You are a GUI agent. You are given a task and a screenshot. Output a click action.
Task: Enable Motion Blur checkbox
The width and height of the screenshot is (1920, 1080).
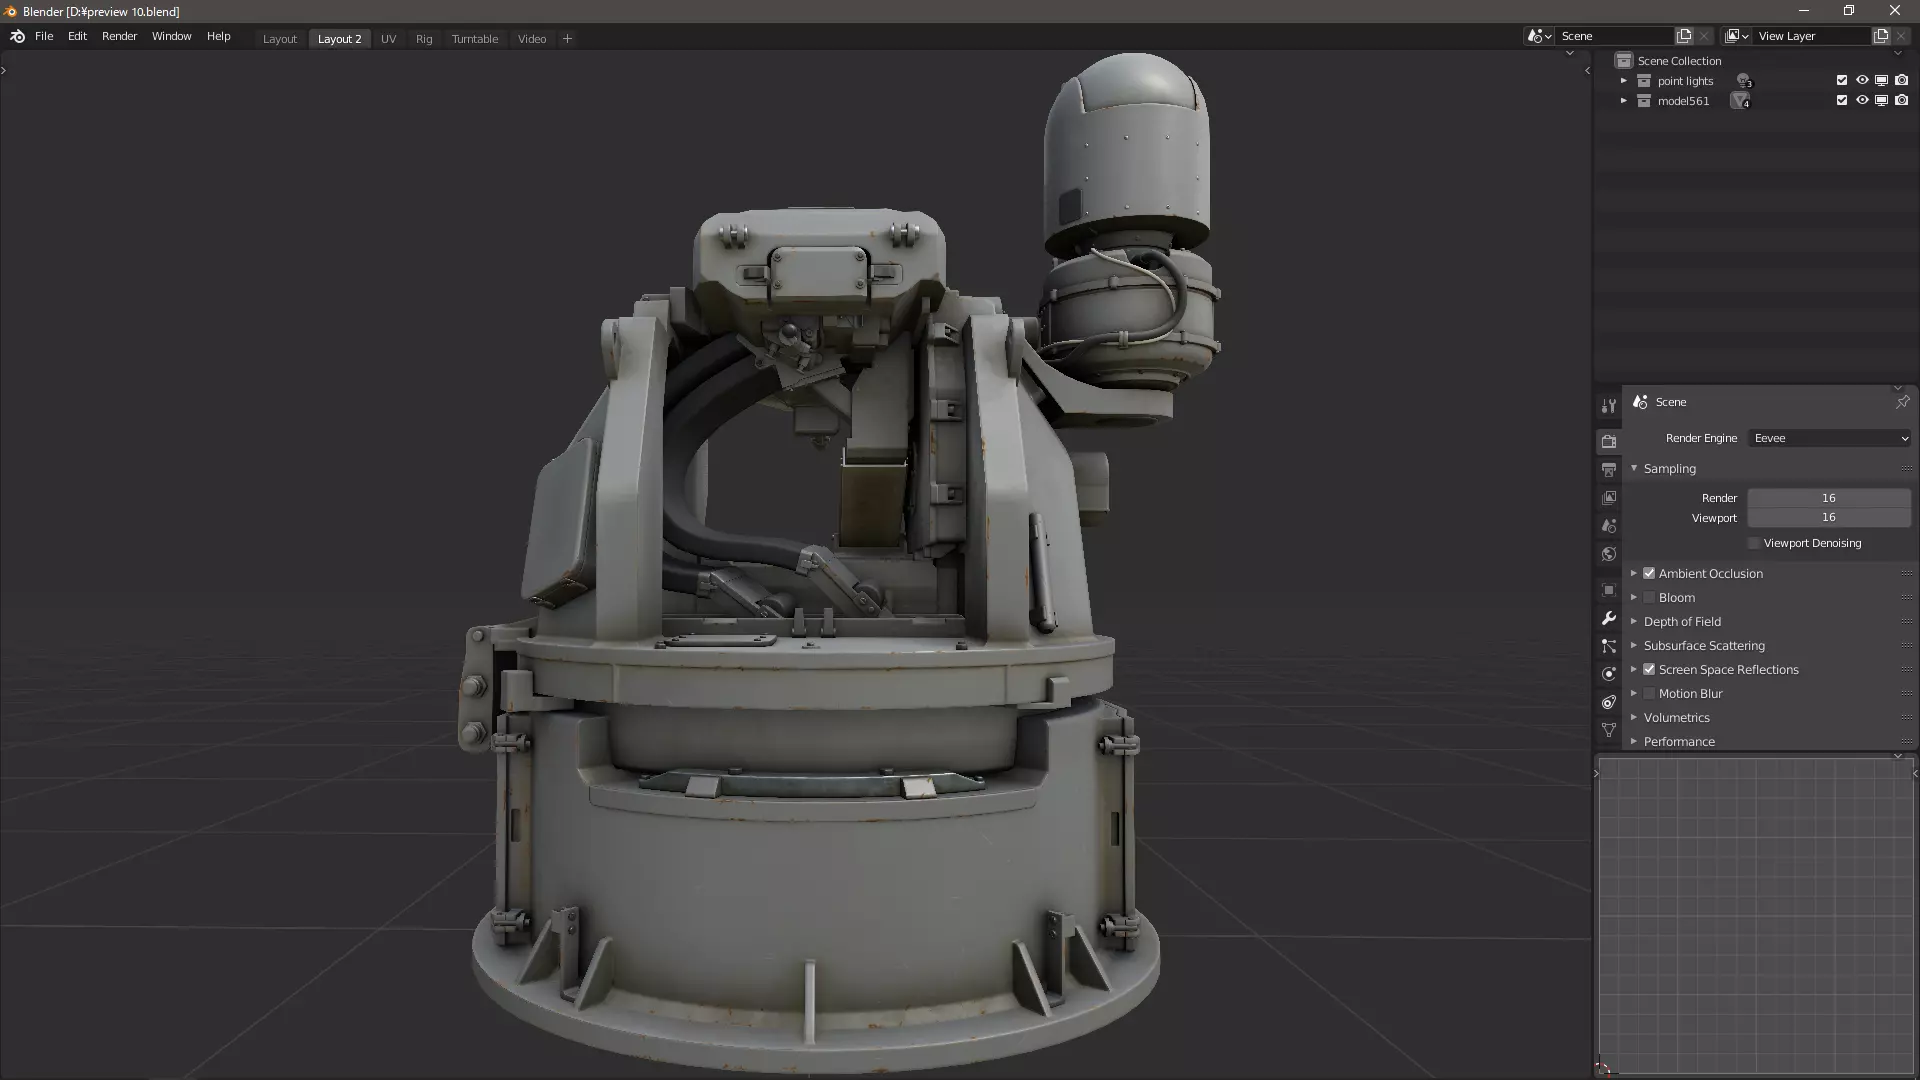pyautogui.click(x=1649, y=693)
